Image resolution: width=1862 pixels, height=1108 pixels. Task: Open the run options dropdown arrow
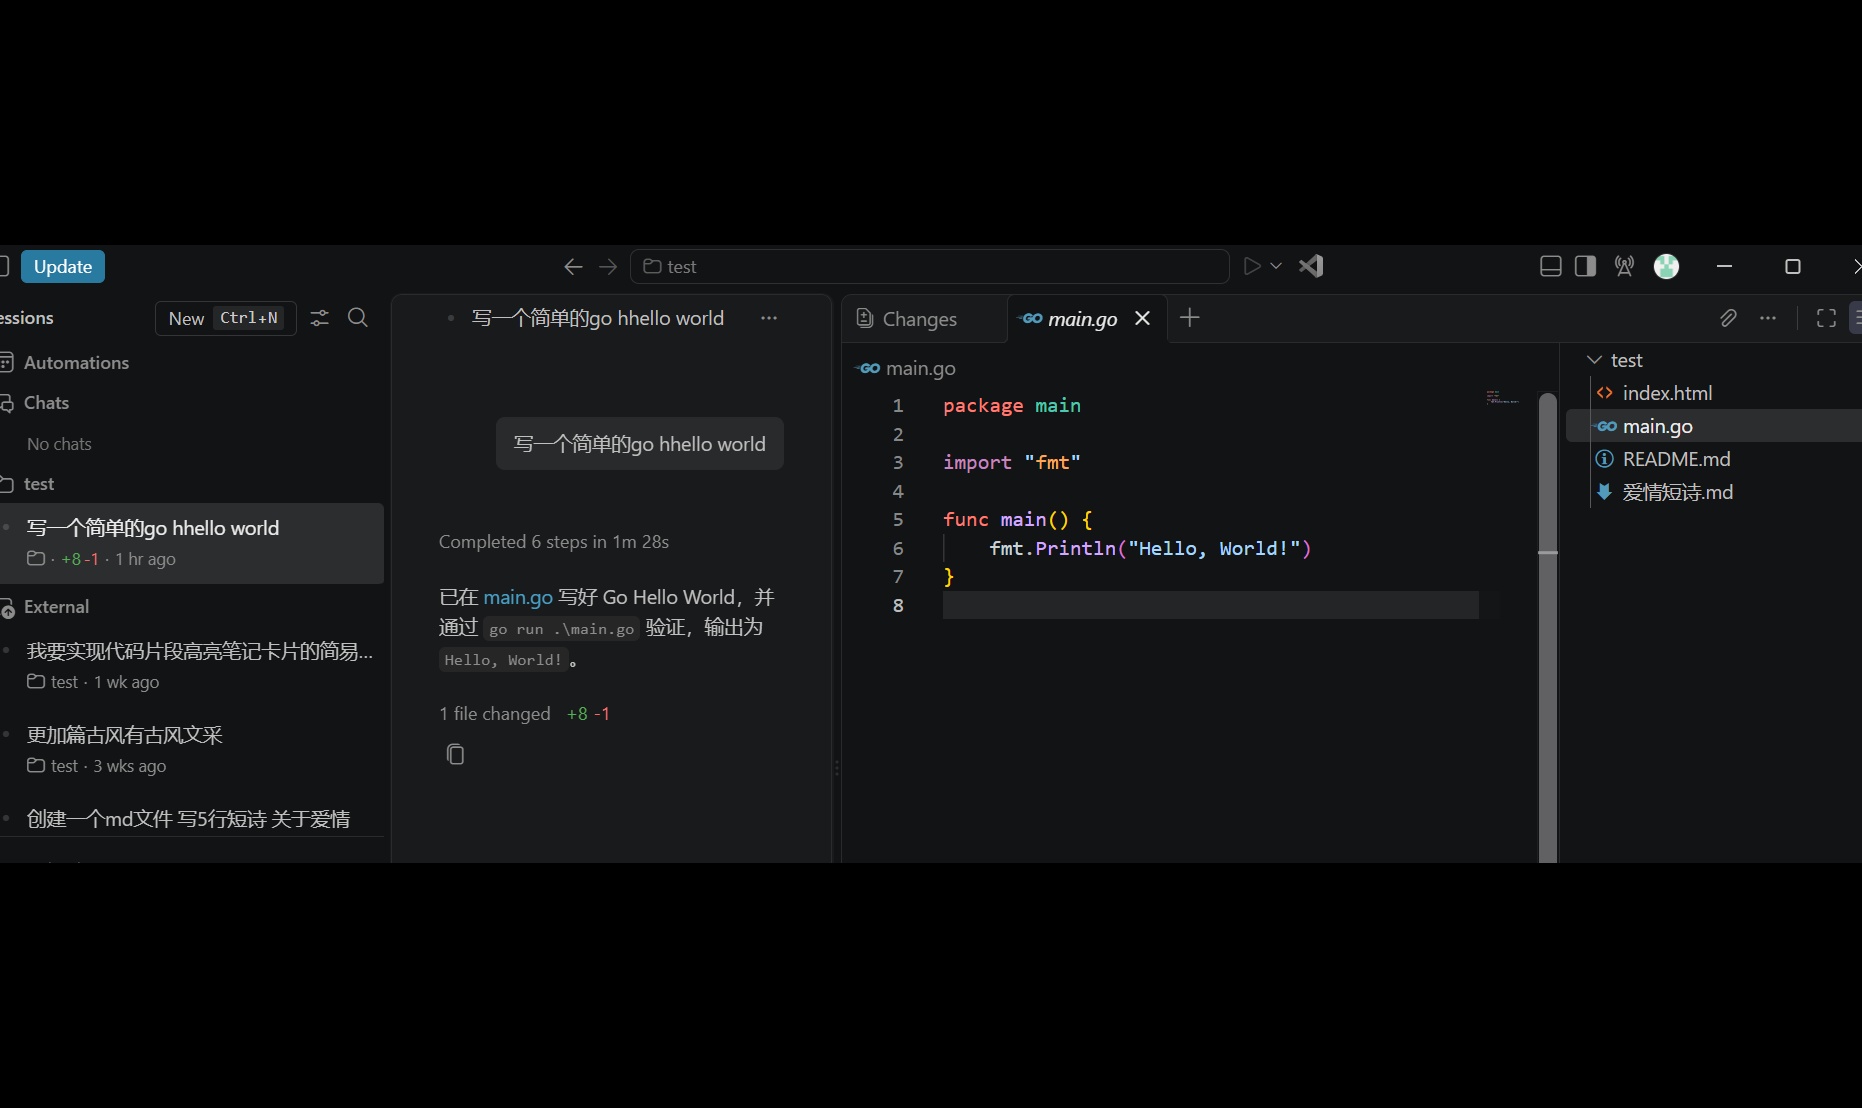(1276, 266)
